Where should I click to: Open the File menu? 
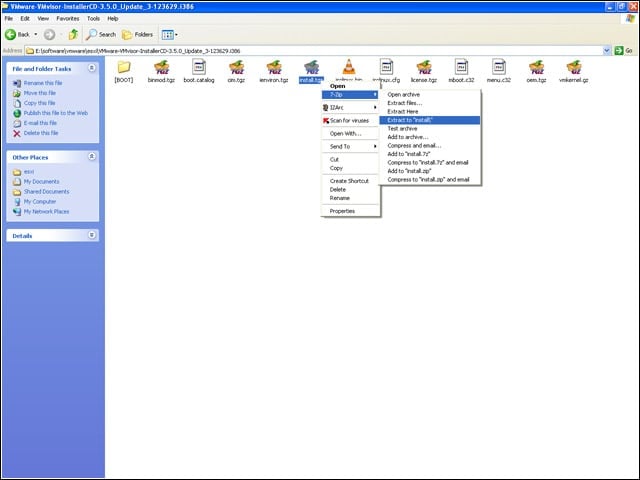[x=9, y=18]
